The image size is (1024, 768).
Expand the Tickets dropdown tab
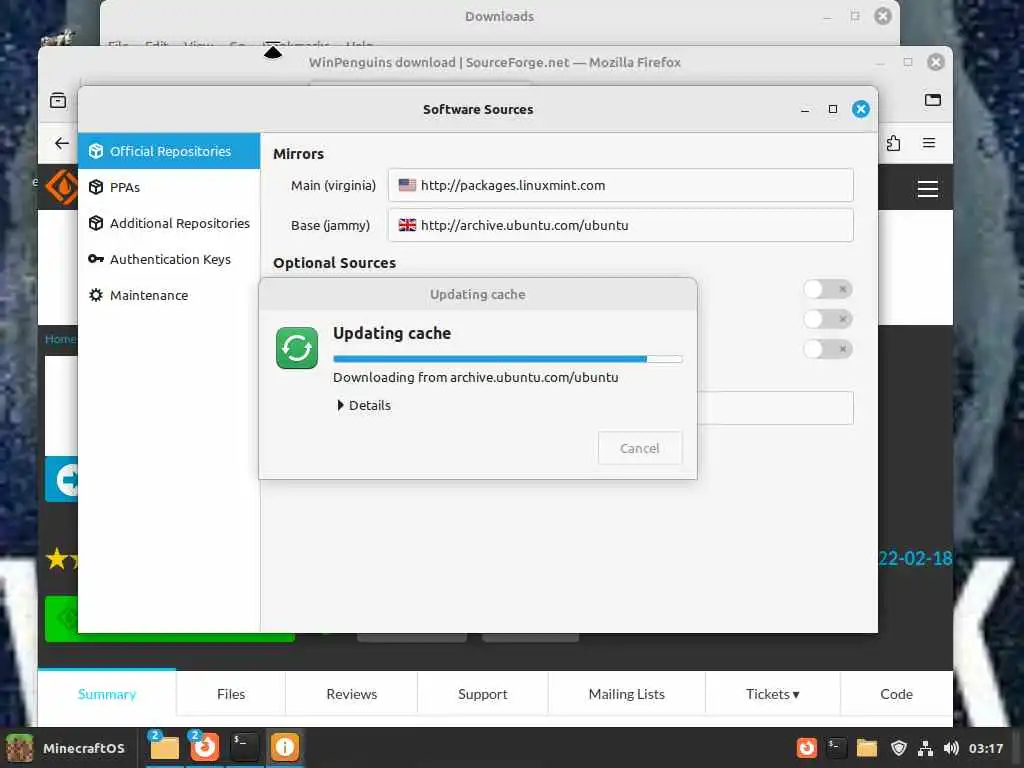pyautogui.click(x=773, y=694)
